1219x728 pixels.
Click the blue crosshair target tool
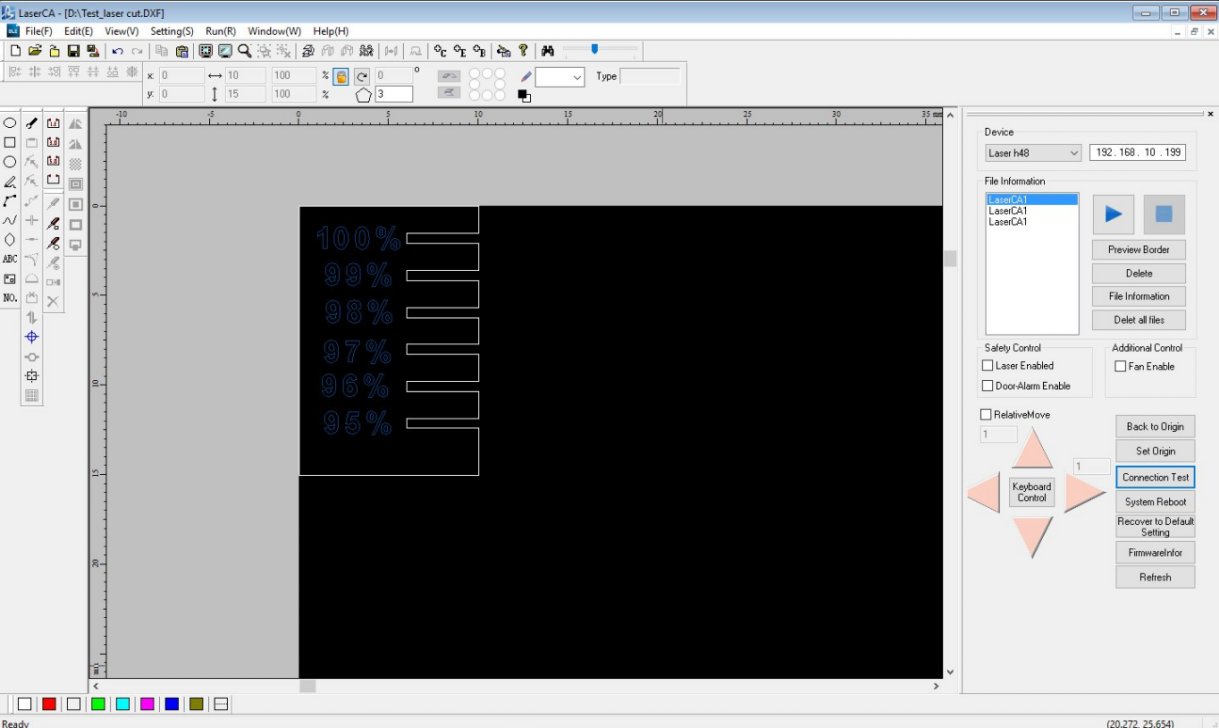[x=32, y=337]
